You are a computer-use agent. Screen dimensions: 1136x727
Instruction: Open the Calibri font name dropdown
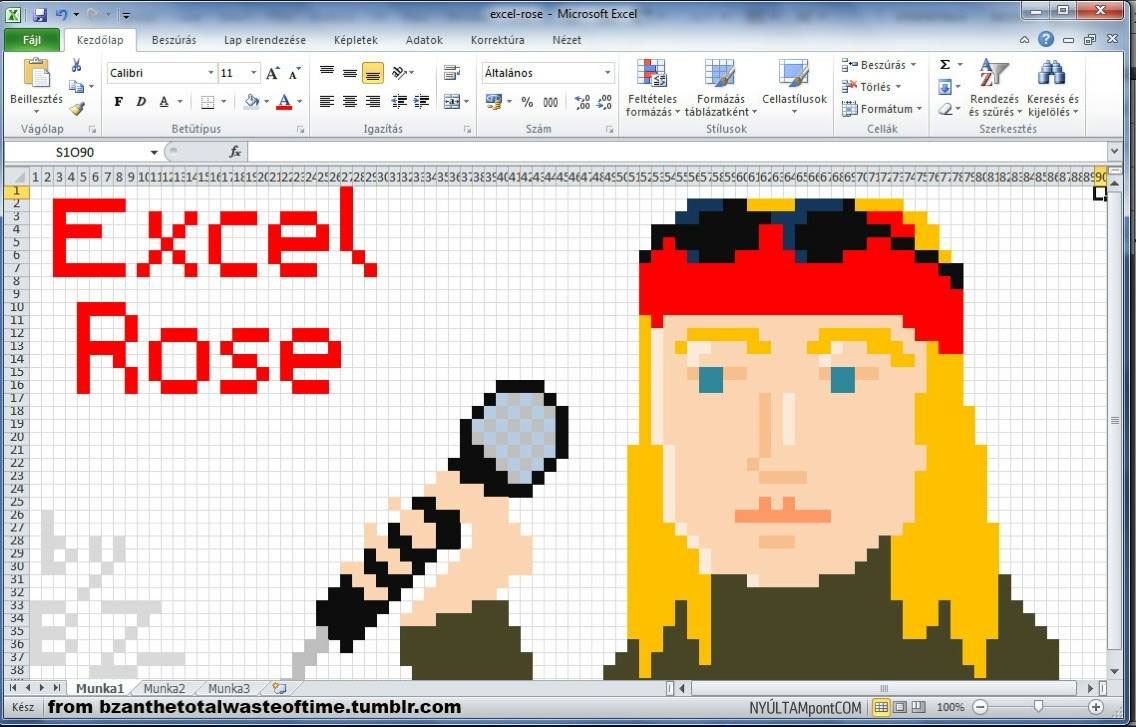tap(211, 72)
